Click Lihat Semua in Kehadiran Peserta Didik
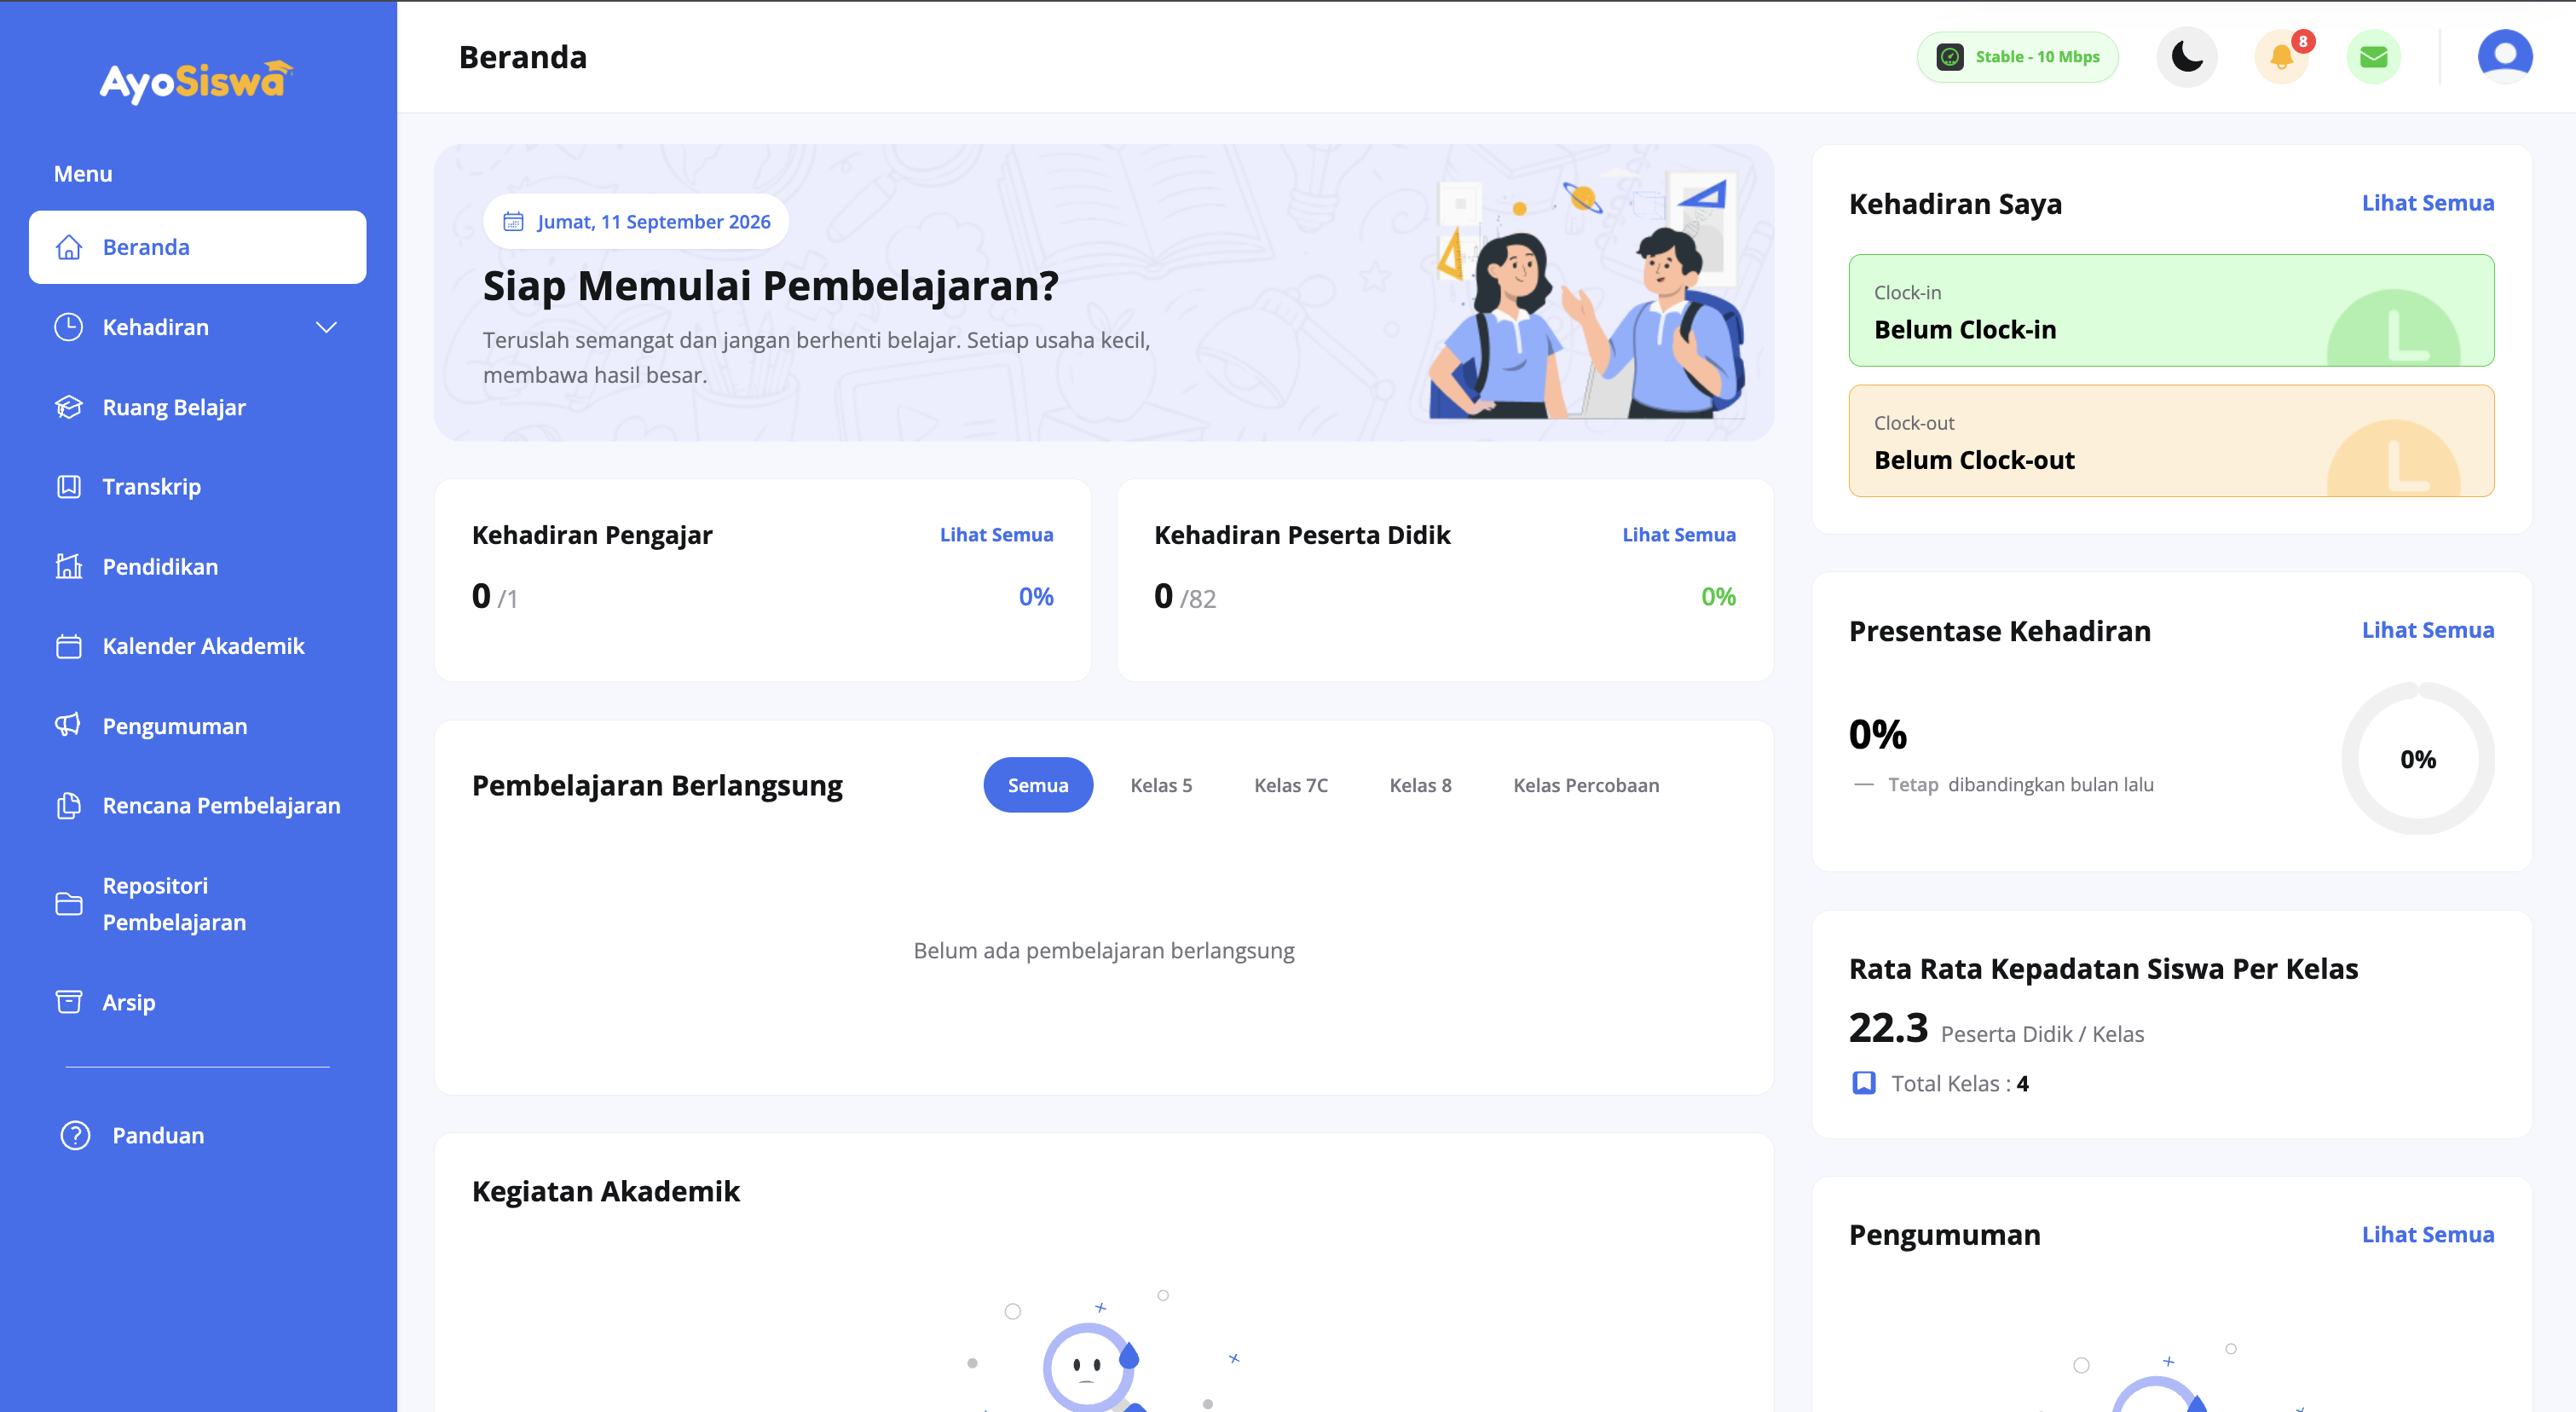The image size is (2576, 1412). pyautogui.click(x=1679, y=535)
